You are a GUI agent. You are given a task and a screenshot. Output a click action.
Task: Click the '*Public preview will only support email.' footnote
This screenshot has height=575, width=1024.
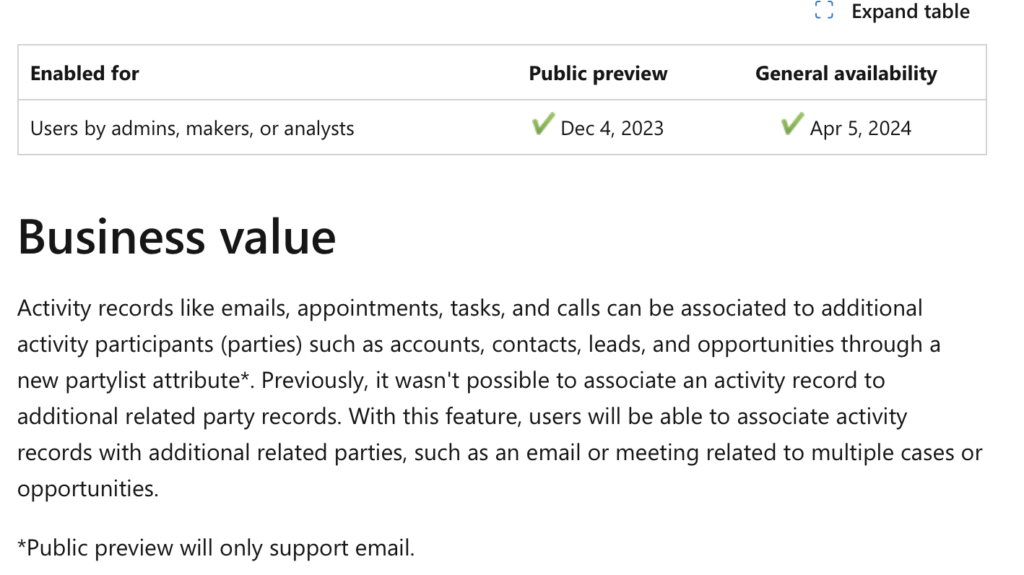coord(216,548)
